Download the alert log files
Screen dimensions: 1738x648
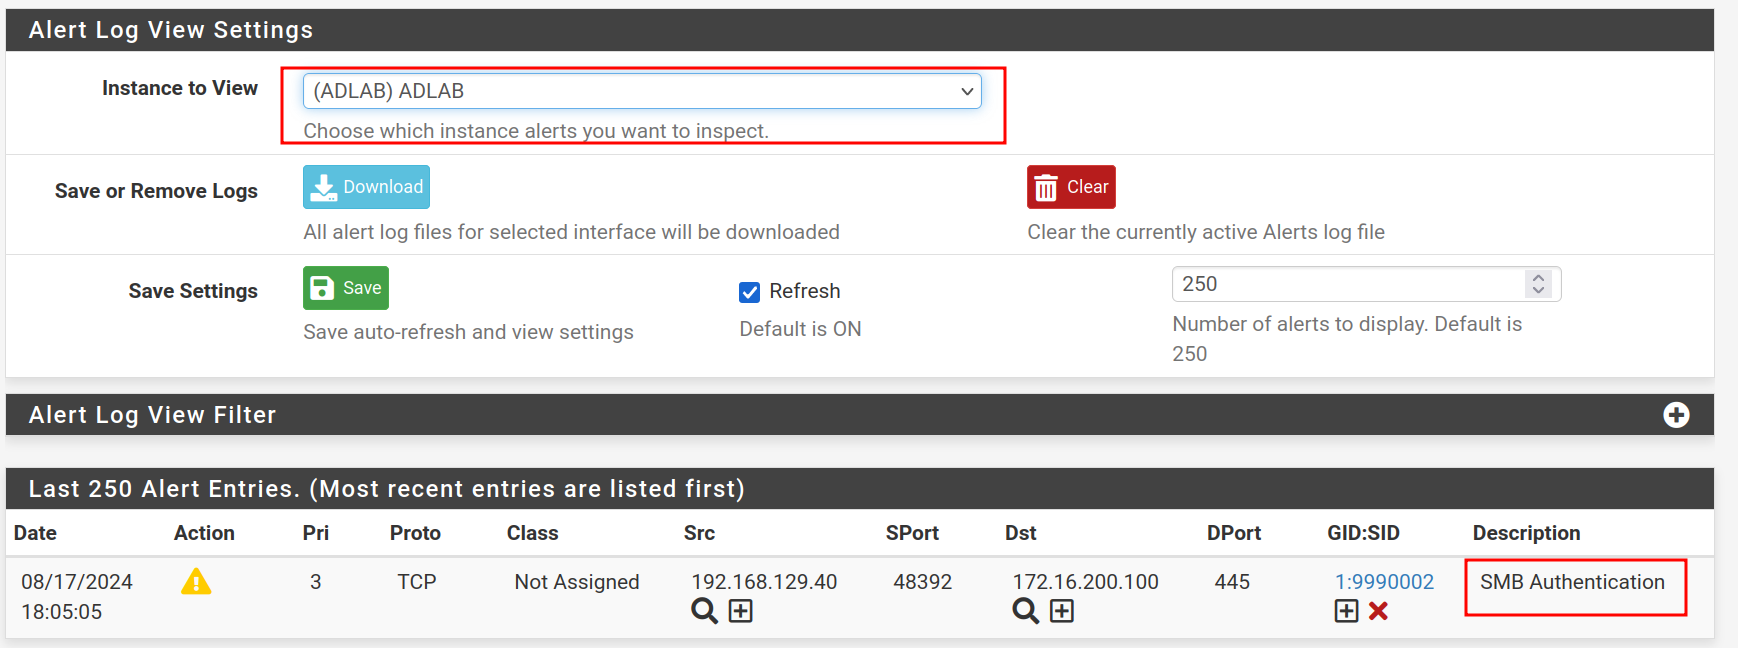[366, 187]
